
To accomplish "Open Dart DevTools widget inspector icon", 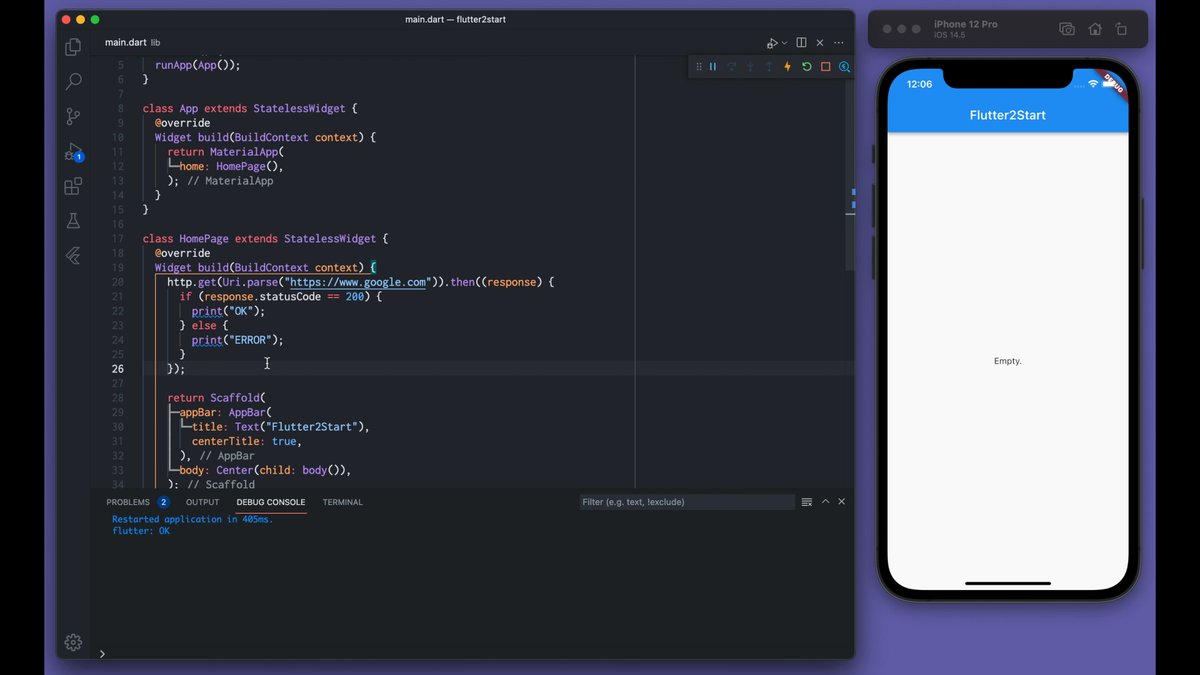I will pos(845,67).
